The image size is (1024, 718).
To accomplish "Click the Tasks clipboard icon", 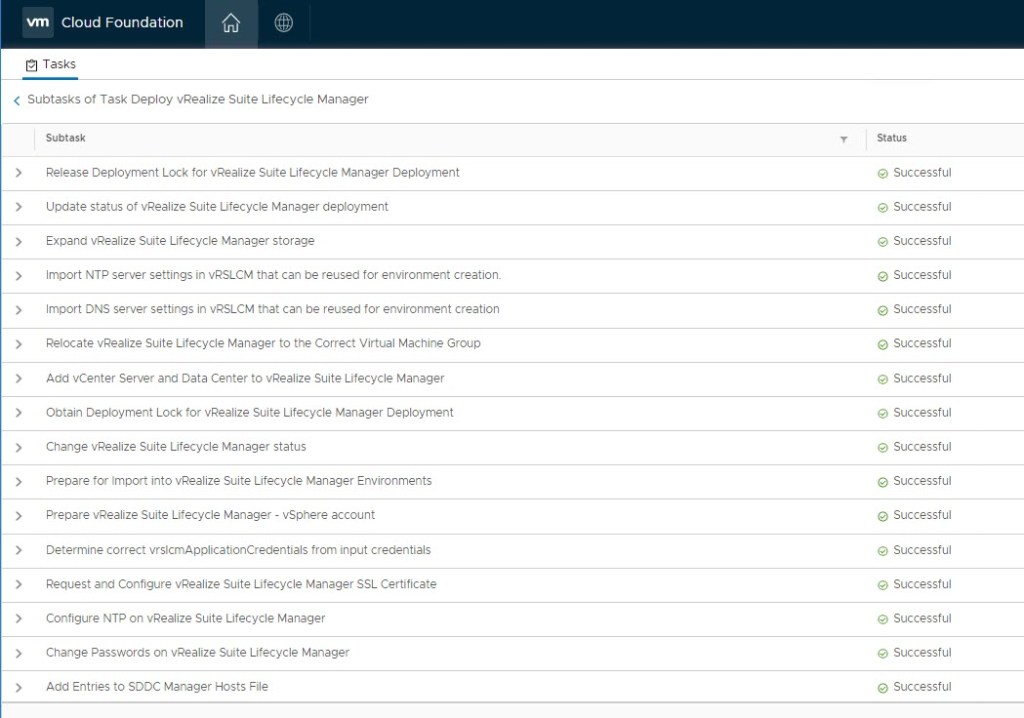I will pyautogui.click(x=32, y=65).
